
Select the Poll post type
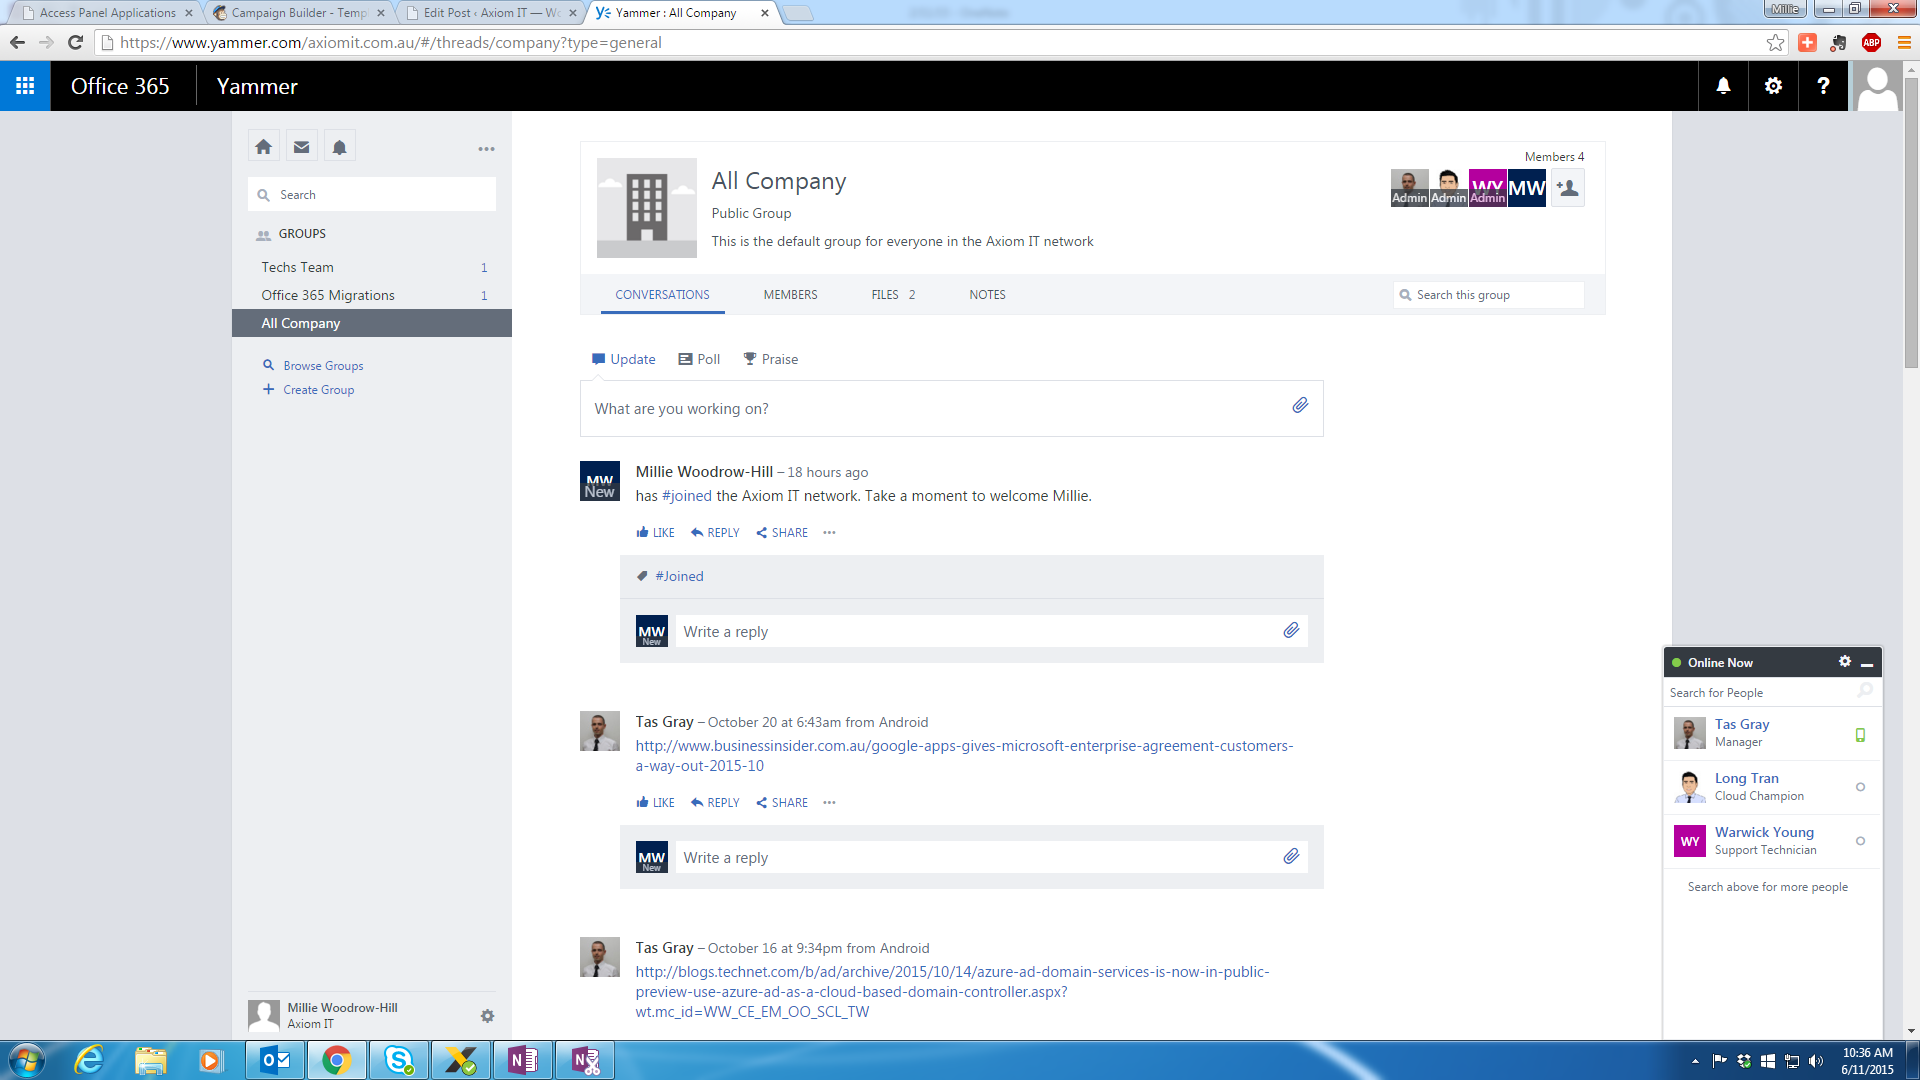pyautogui.click(x=699, y=359)
